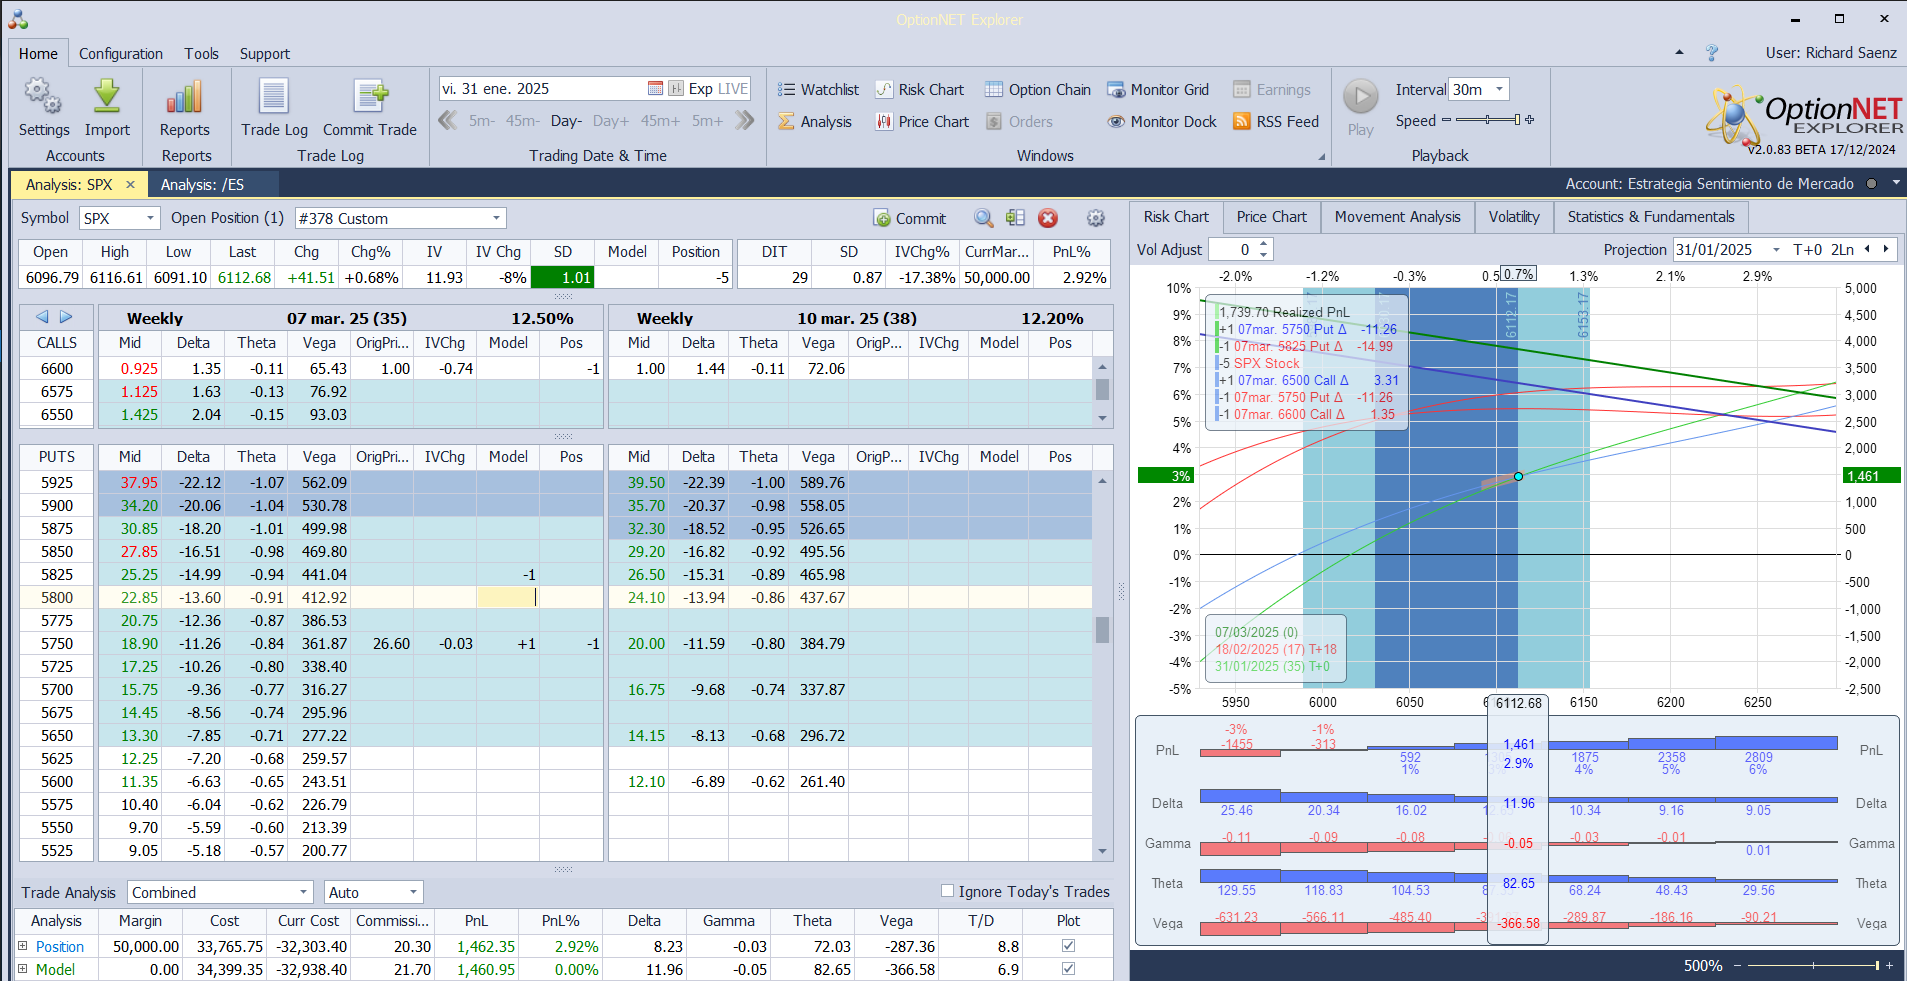Open the Projection date dropdown

pyautogui.click(x=1776, y=250)
